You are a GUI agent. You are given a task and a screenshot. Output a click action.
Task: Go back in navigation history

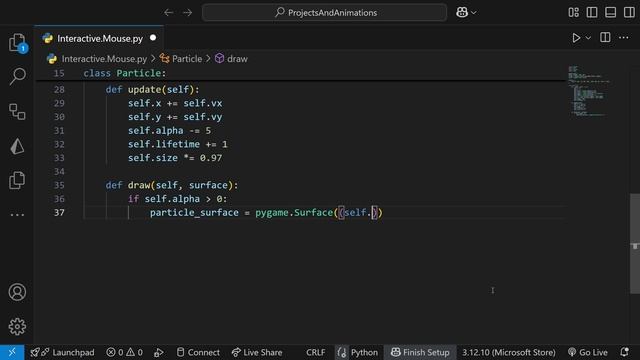(x=169, y=13)
